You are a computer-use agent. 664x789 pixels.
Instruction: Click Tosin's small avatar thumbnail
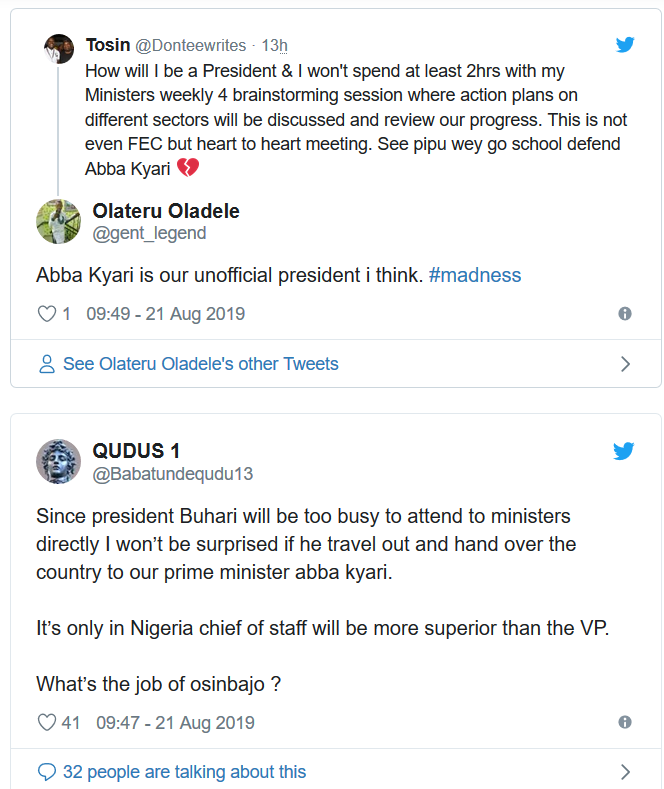pos(59,48)
